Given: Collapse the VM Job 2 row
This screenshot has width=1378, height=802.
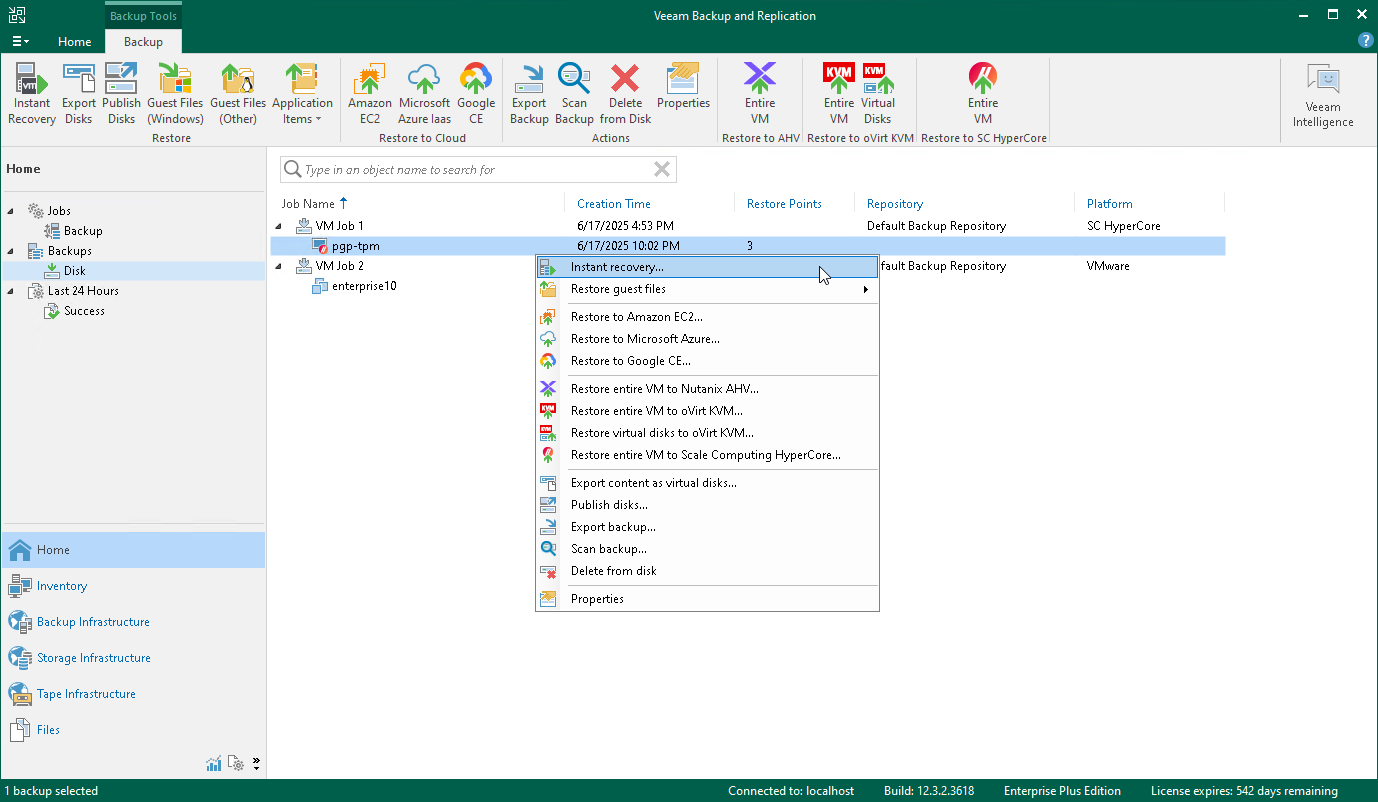Looking at the screenshot, I should coord(279,266).
